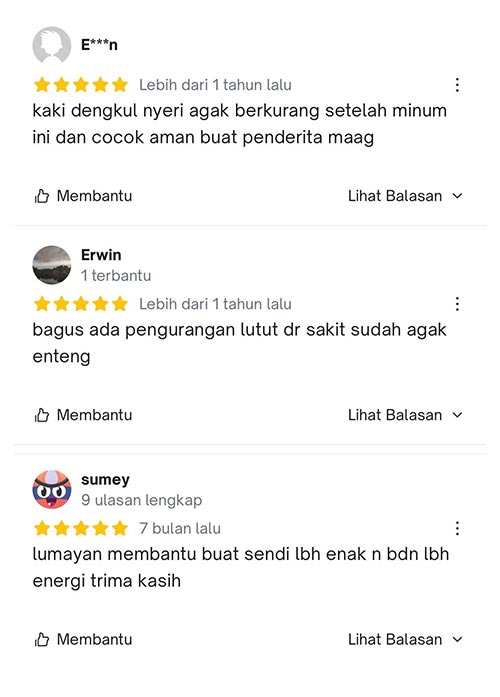The width and height of the screenshot is (500, 697).
Task: Open the three-dot menu on Erwin's review
Action: [x=457, y=304]
